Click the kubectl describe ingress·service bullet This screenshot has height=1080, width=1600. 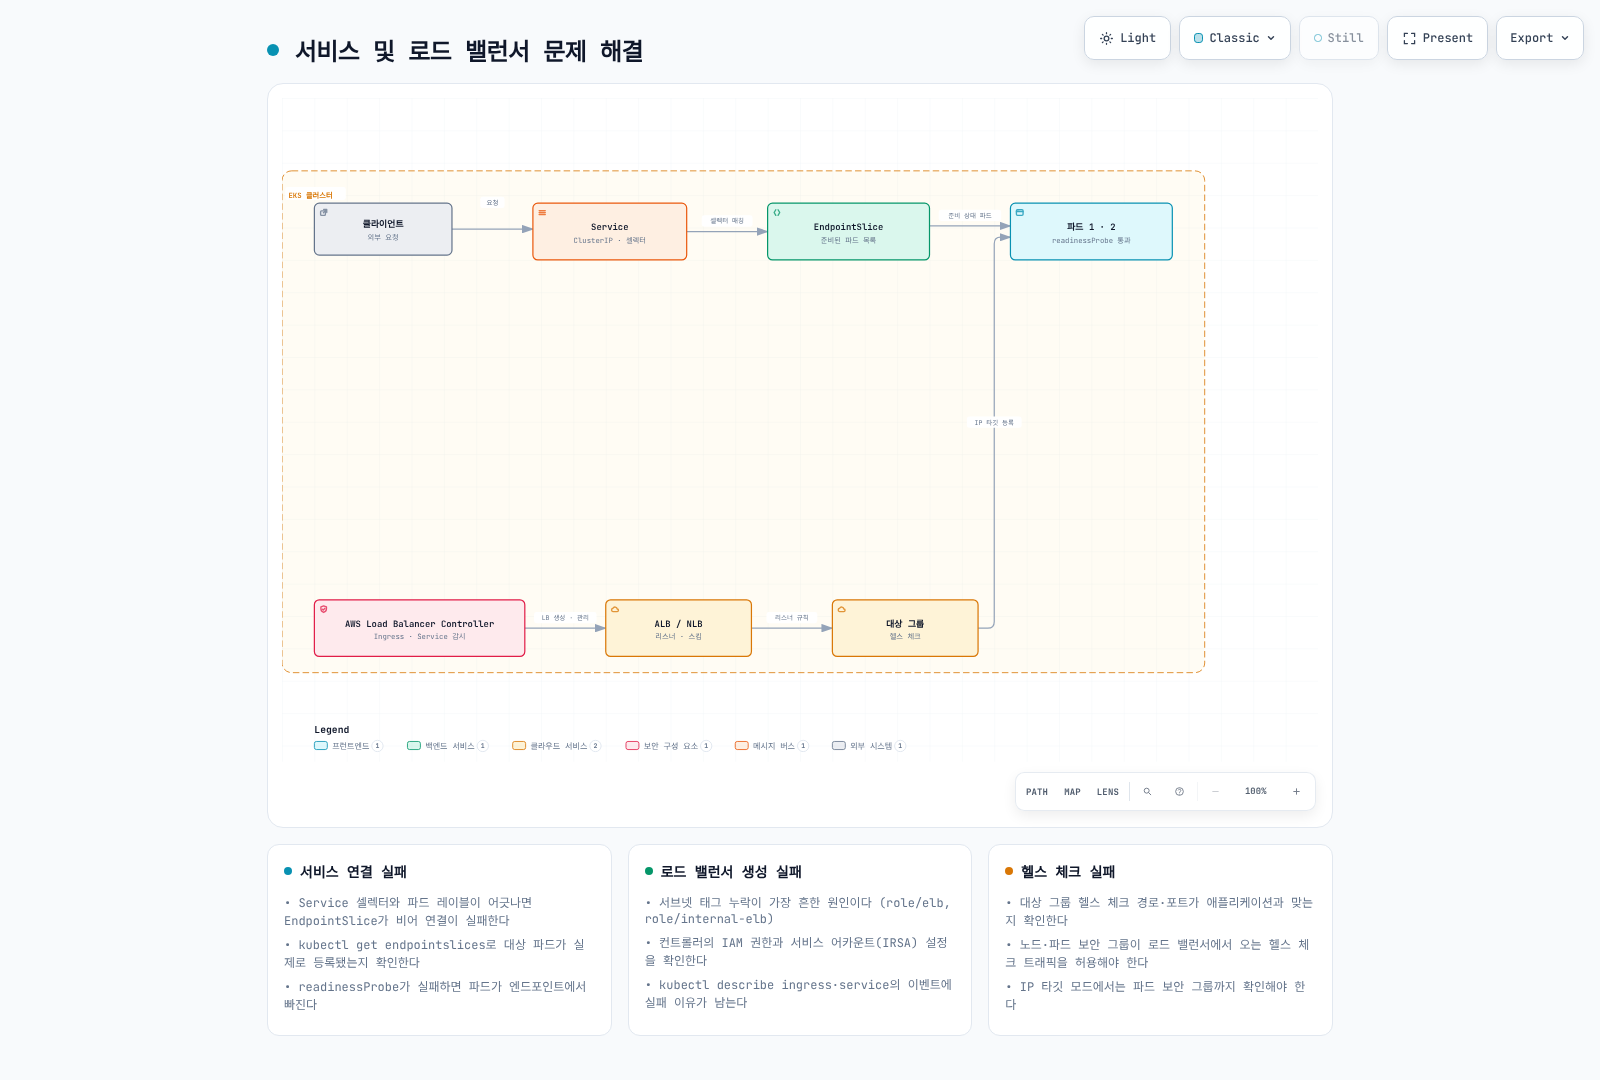798,994
